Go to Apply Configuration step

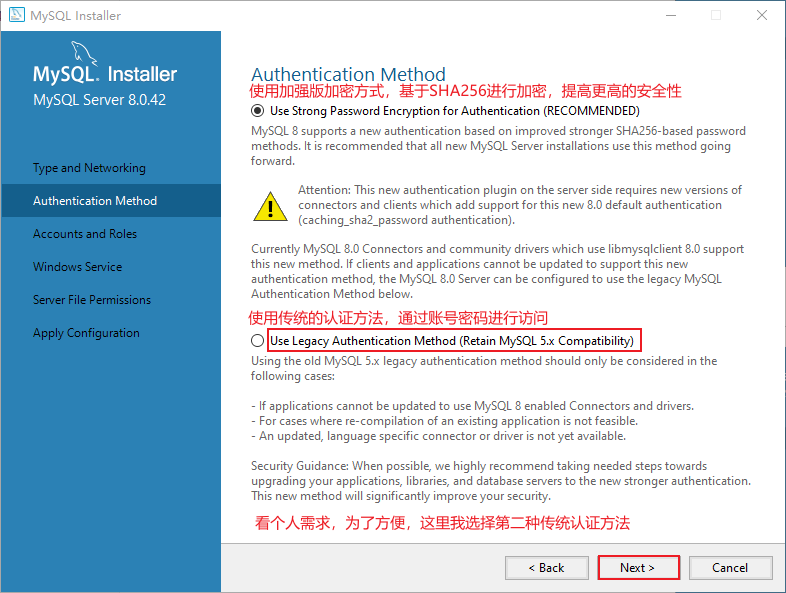click(x=86, y=333)
